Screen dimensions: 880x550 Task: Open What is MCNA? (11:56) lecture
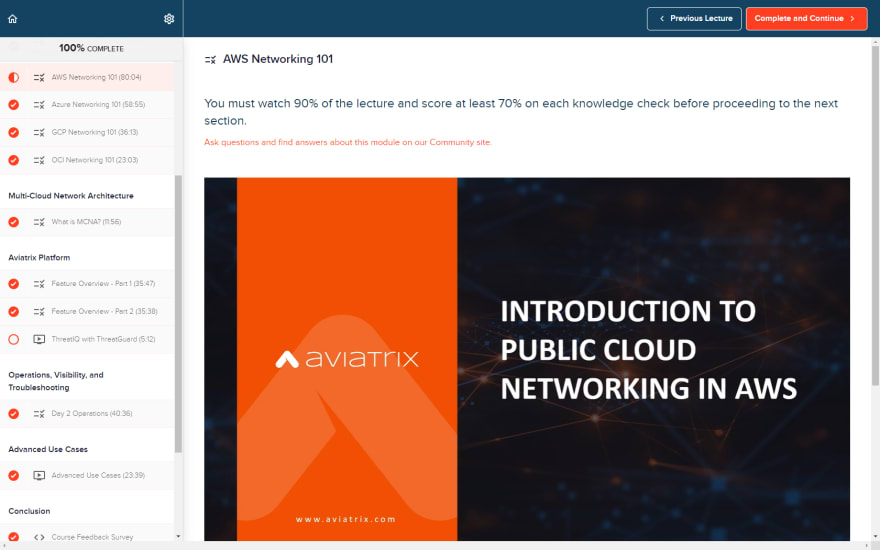coord(87,222)
